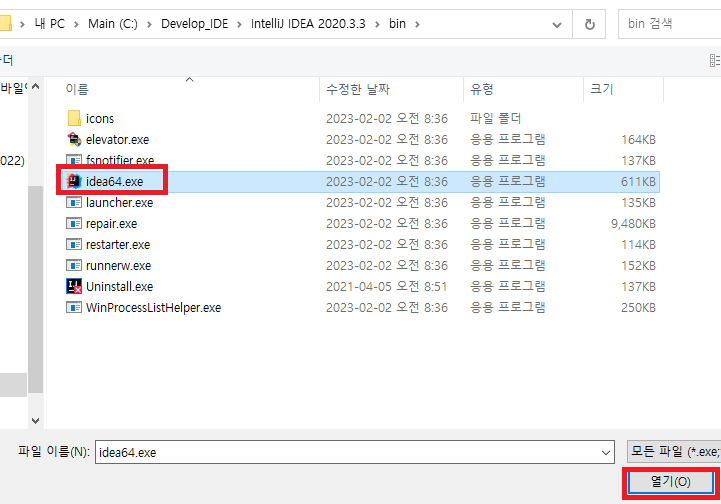Open address bar history dropdown arrow

point(557,24)
